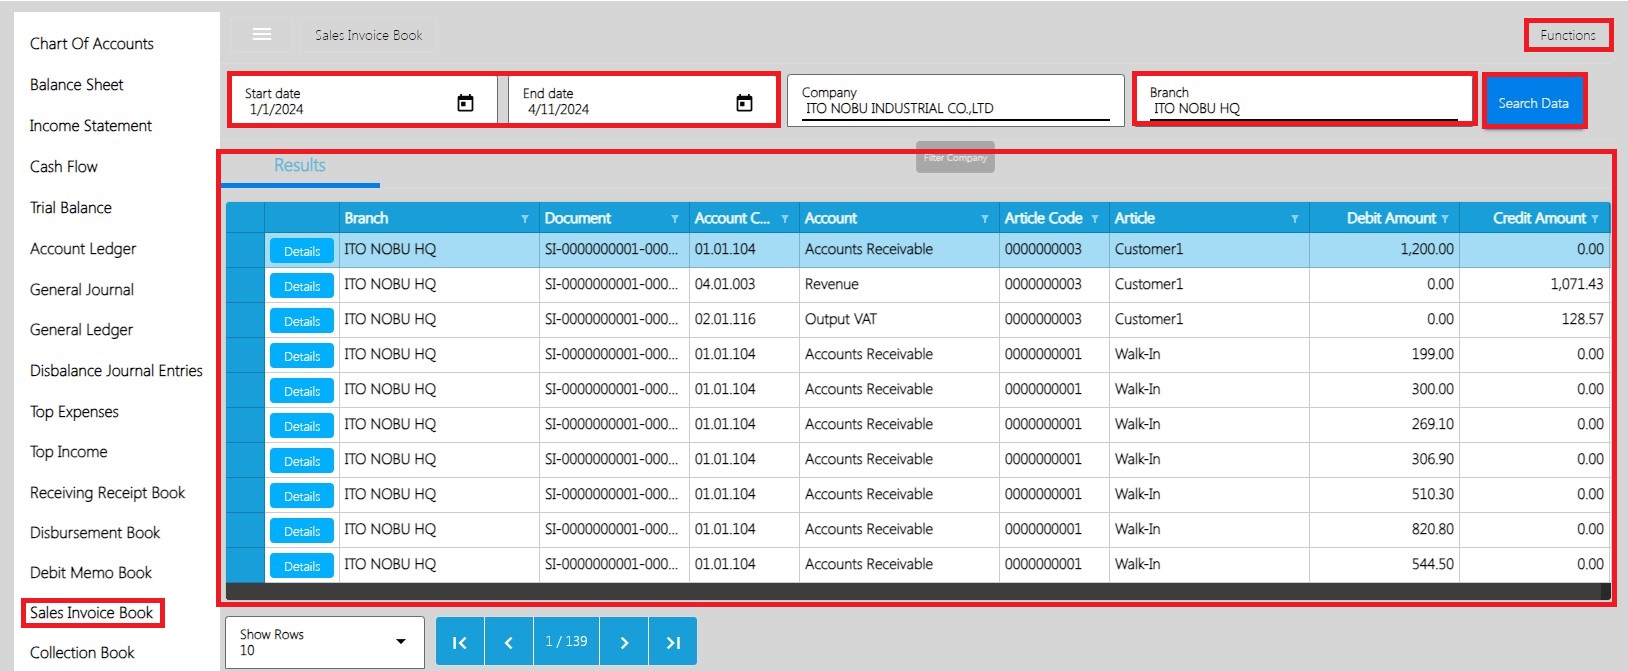Filter the Branch column
The height and width of the screenshot is (671, 1628).
pyautogui.click(x=525, y=219)
